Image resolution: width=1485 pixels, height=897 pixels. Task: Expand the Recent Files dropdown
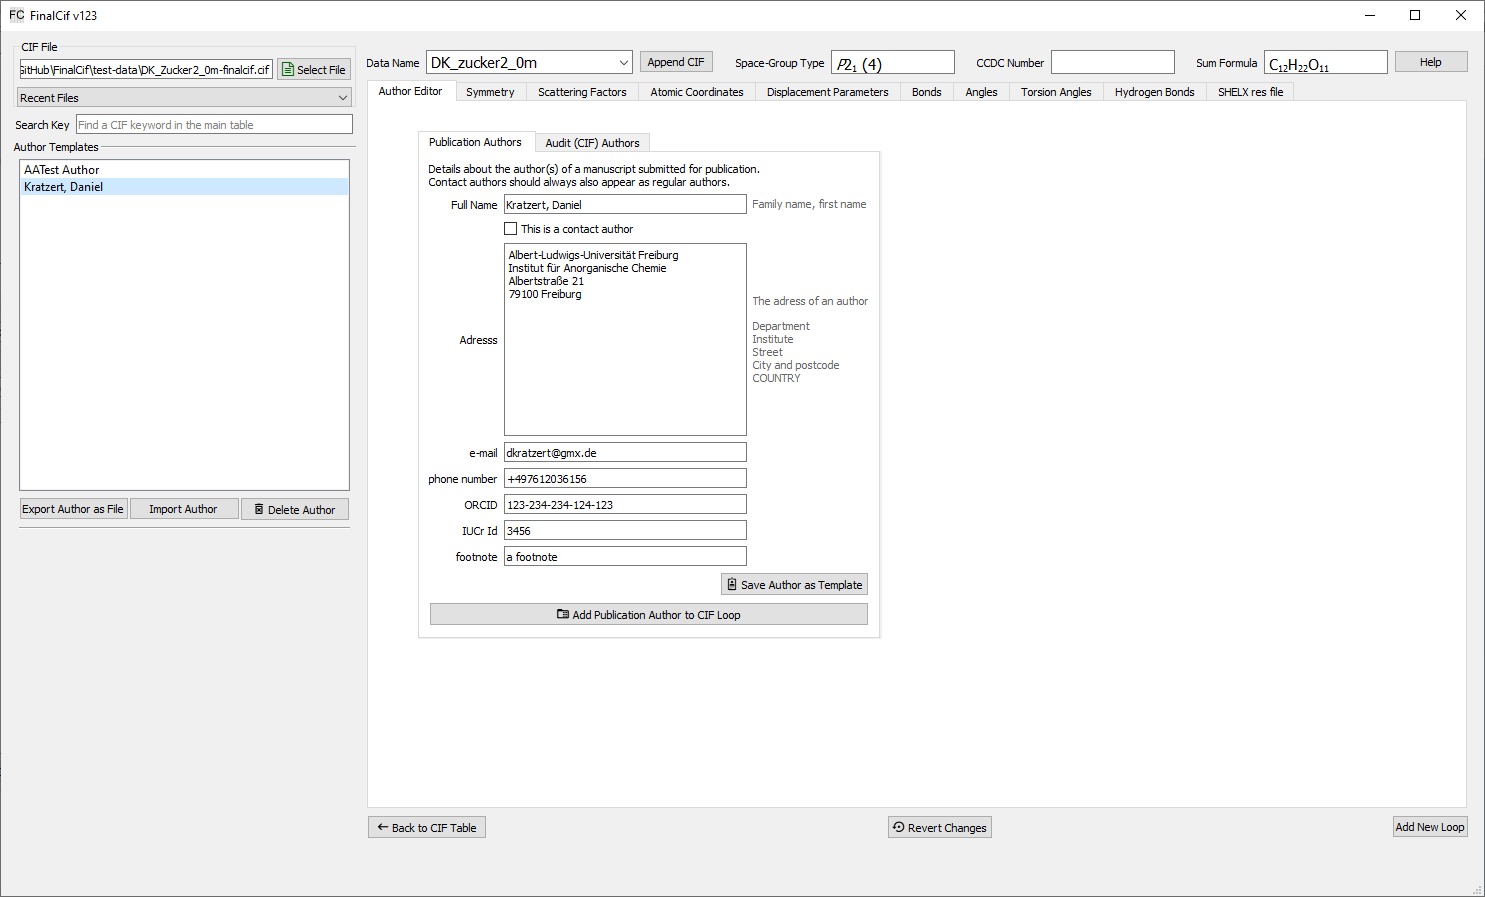click(x=343, y=98)
